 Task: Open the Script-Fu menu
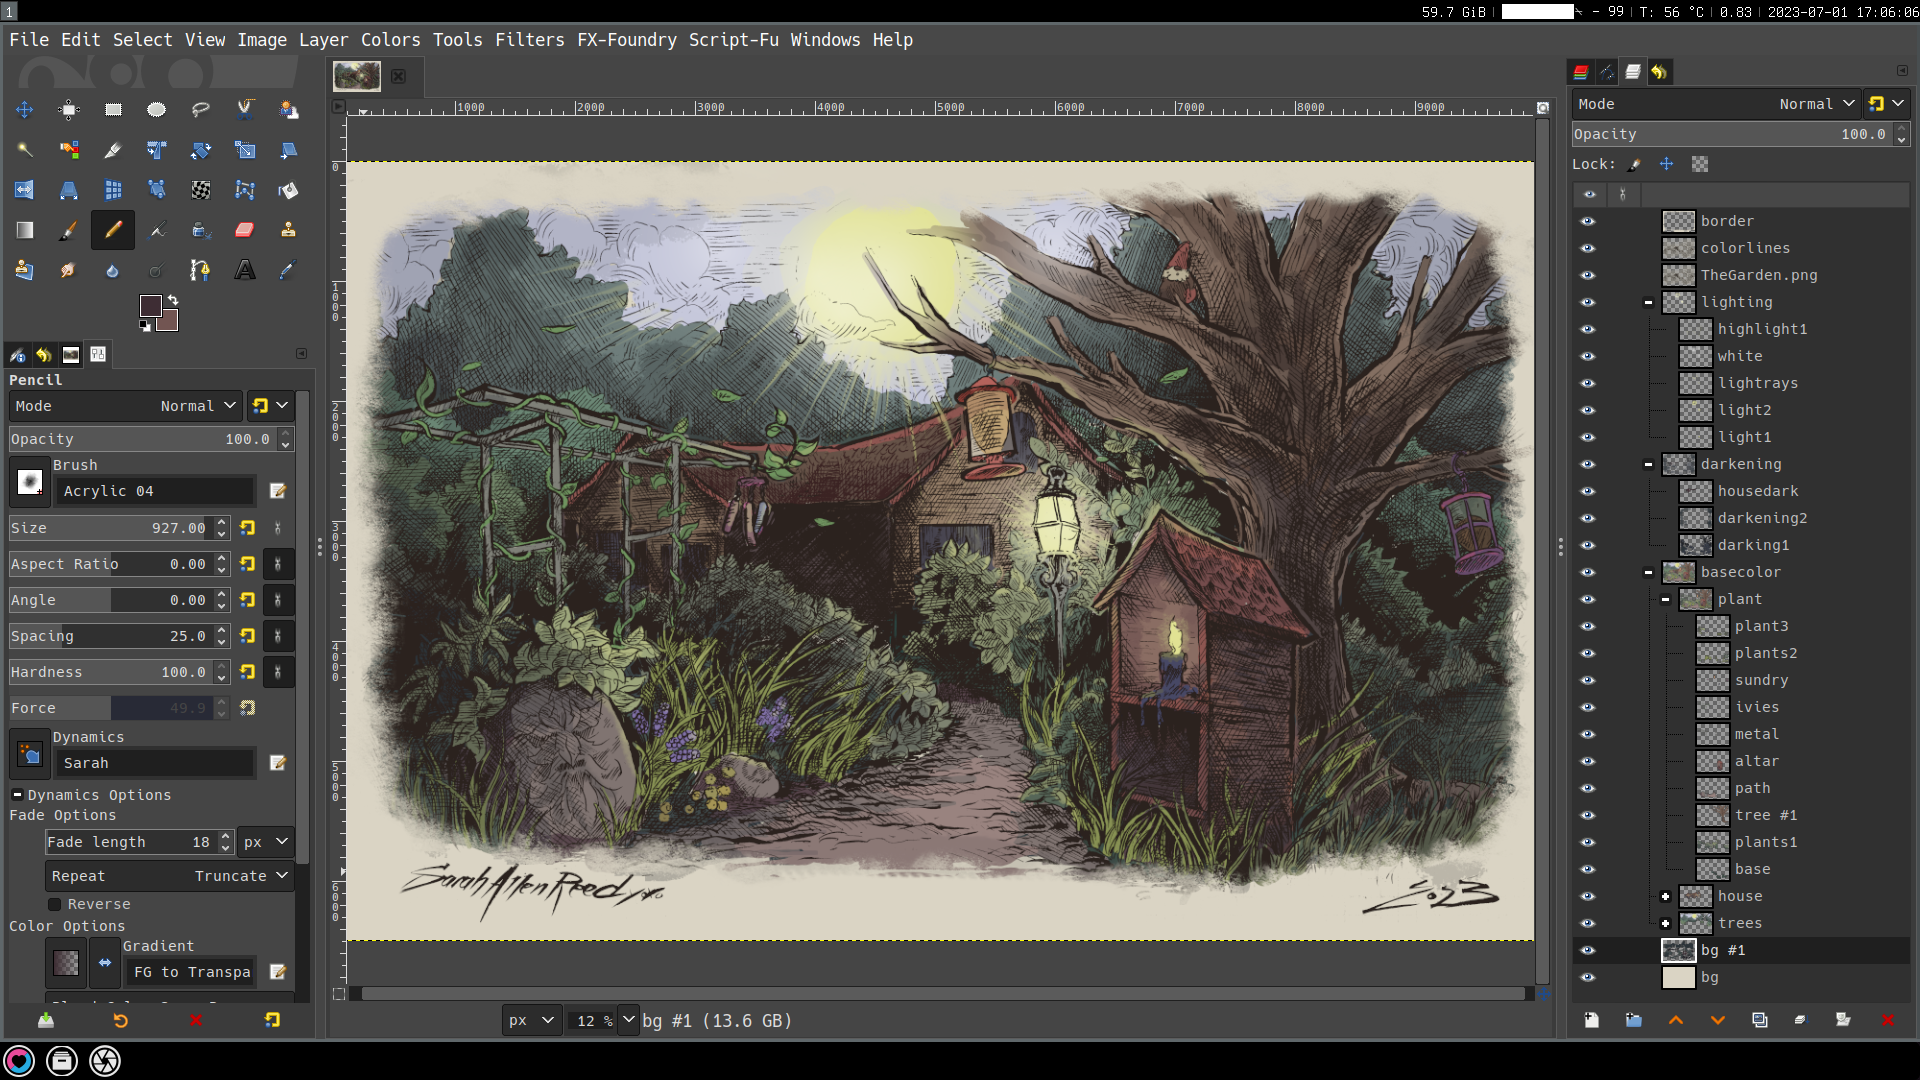[733, 40]
